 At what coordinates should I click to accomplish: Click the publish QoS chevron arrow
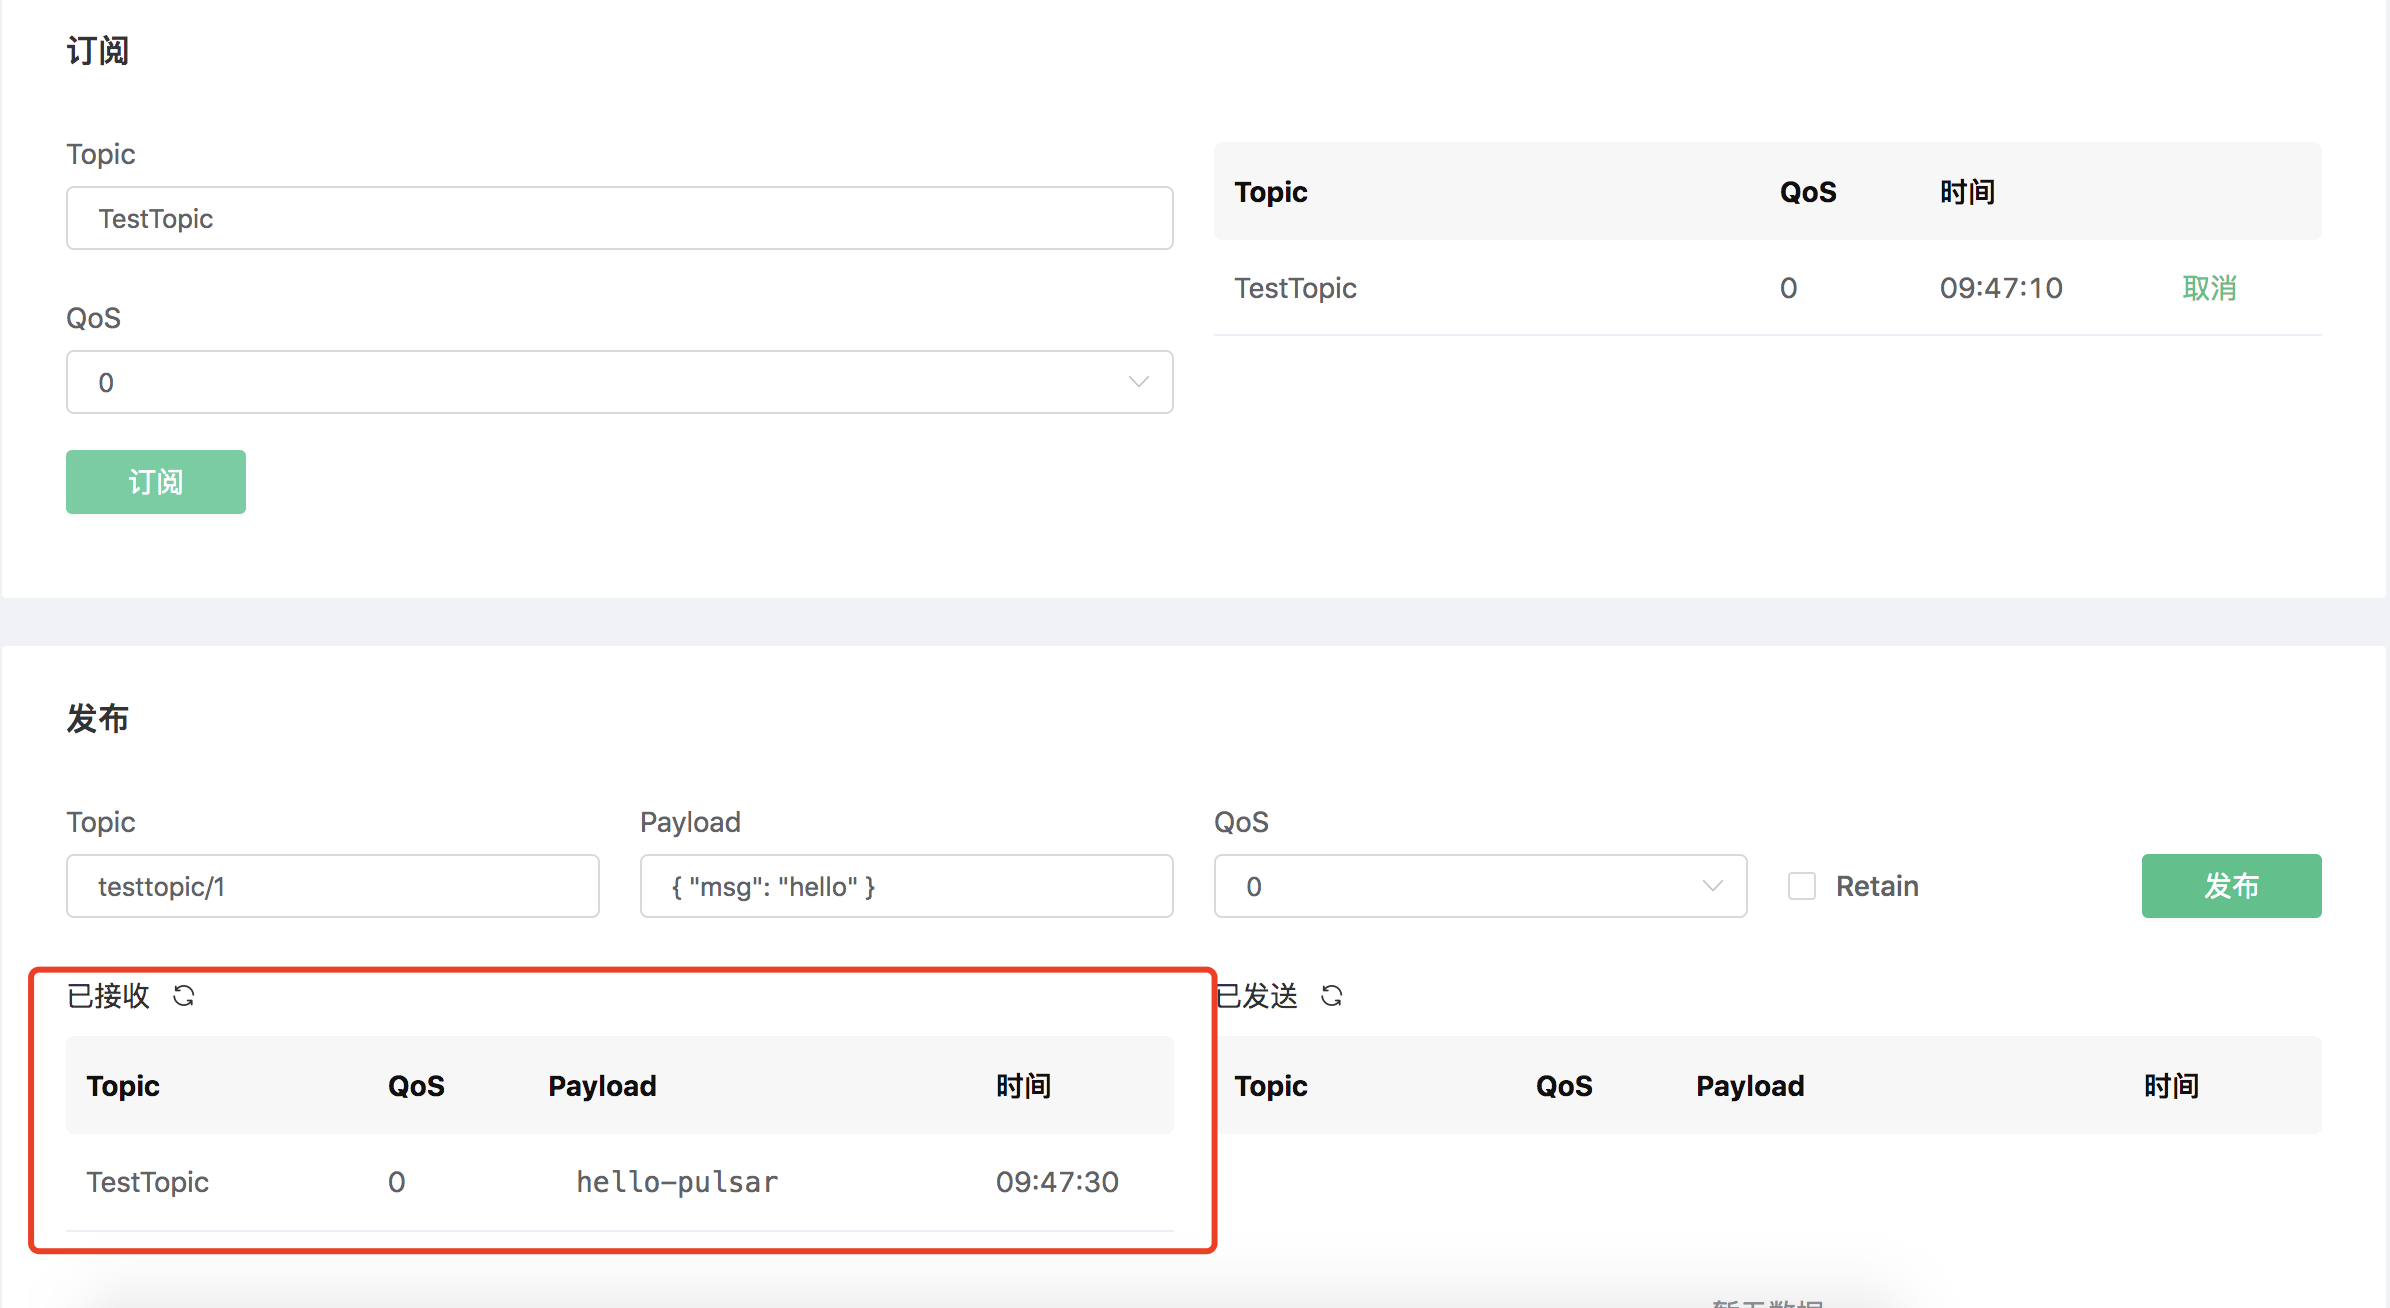1712,886
